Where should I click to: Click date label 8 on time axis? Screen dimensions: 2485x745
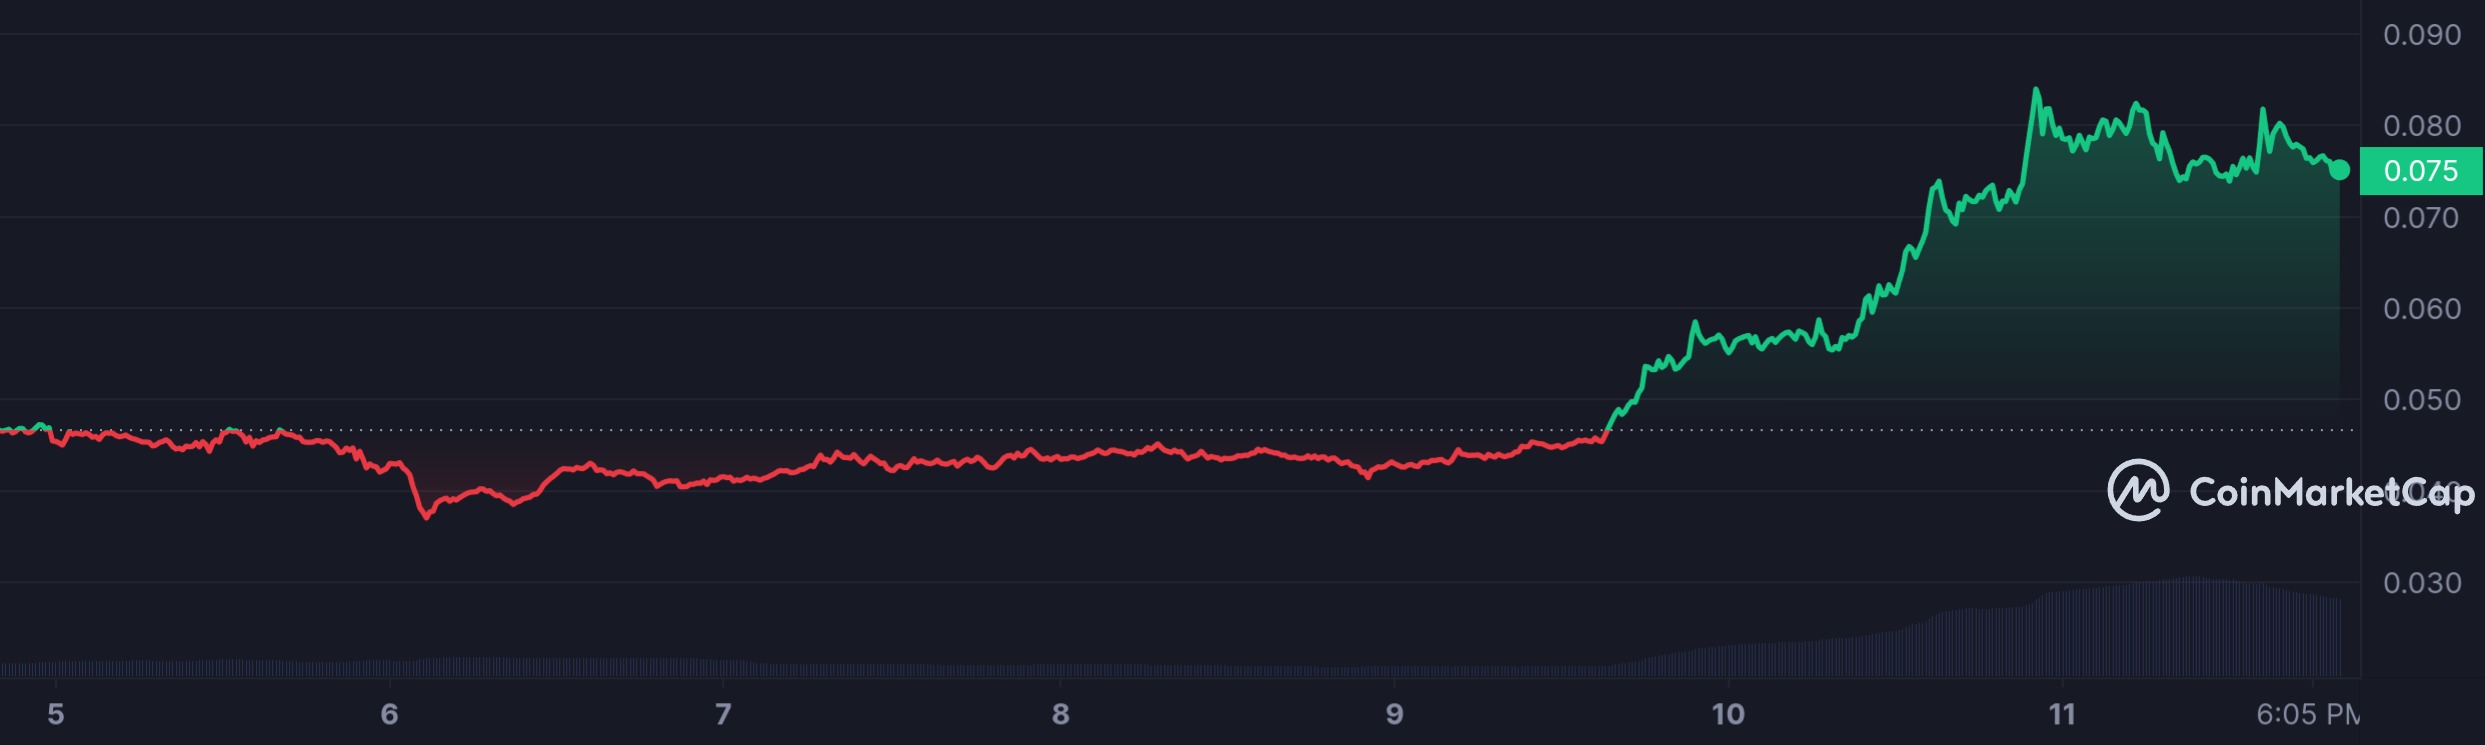tap(1061, 714)
